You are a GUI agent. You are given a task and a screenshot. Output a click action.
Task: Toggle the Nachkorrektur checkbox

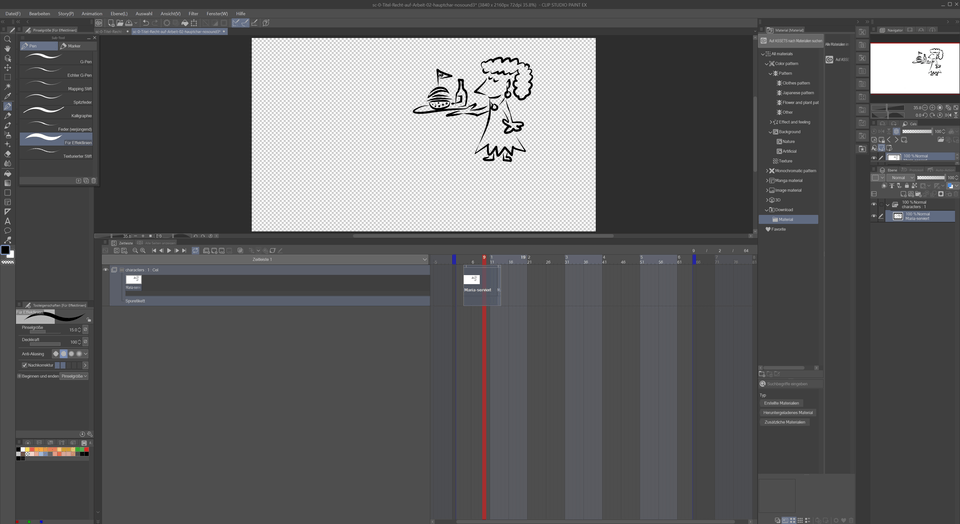click(x=24, y=365)
